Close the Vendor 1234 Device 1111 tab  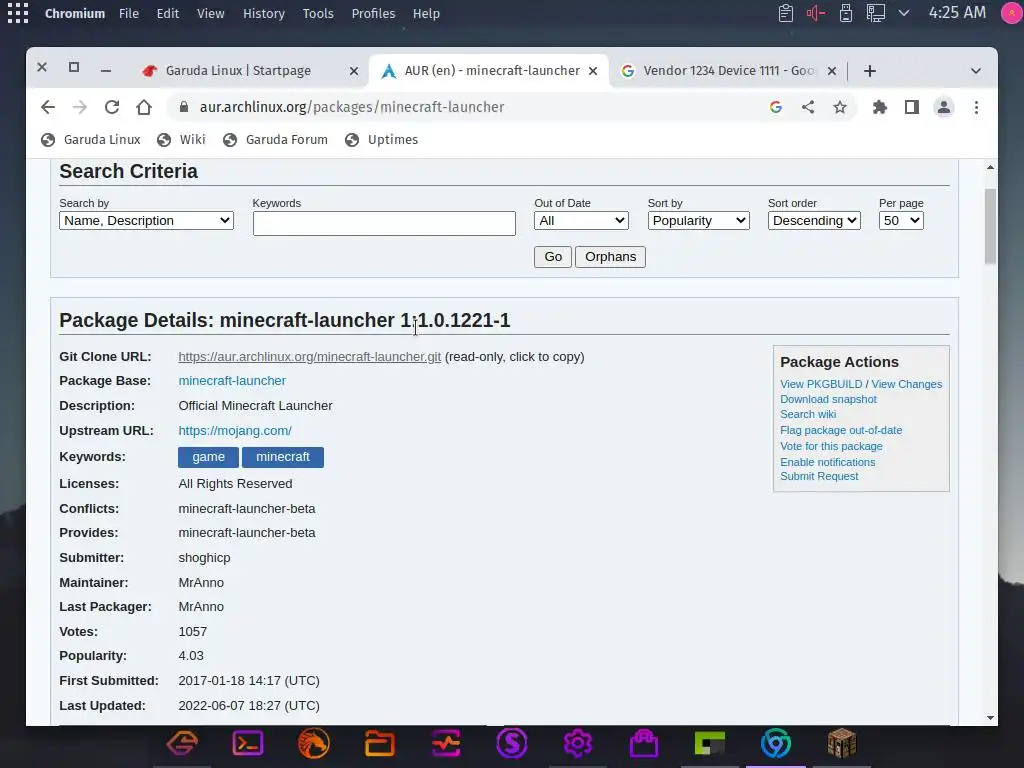[x=832, y=71]
